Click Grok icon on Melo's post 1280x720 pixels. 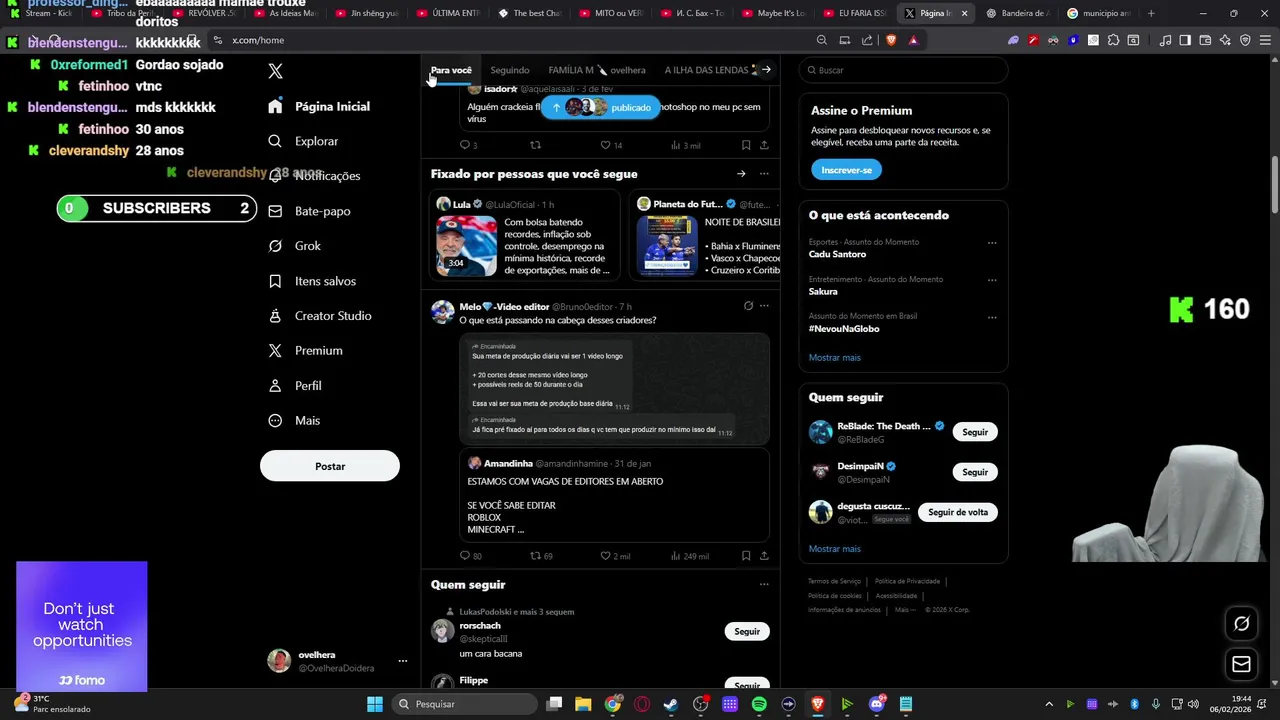pos(748,306)
